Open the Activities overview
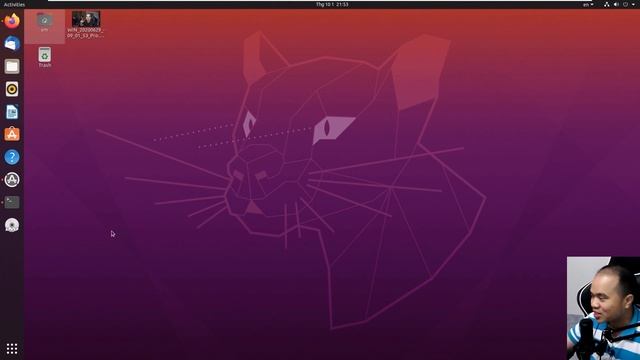This screenshot has height=360, width=640. point(14,4)
